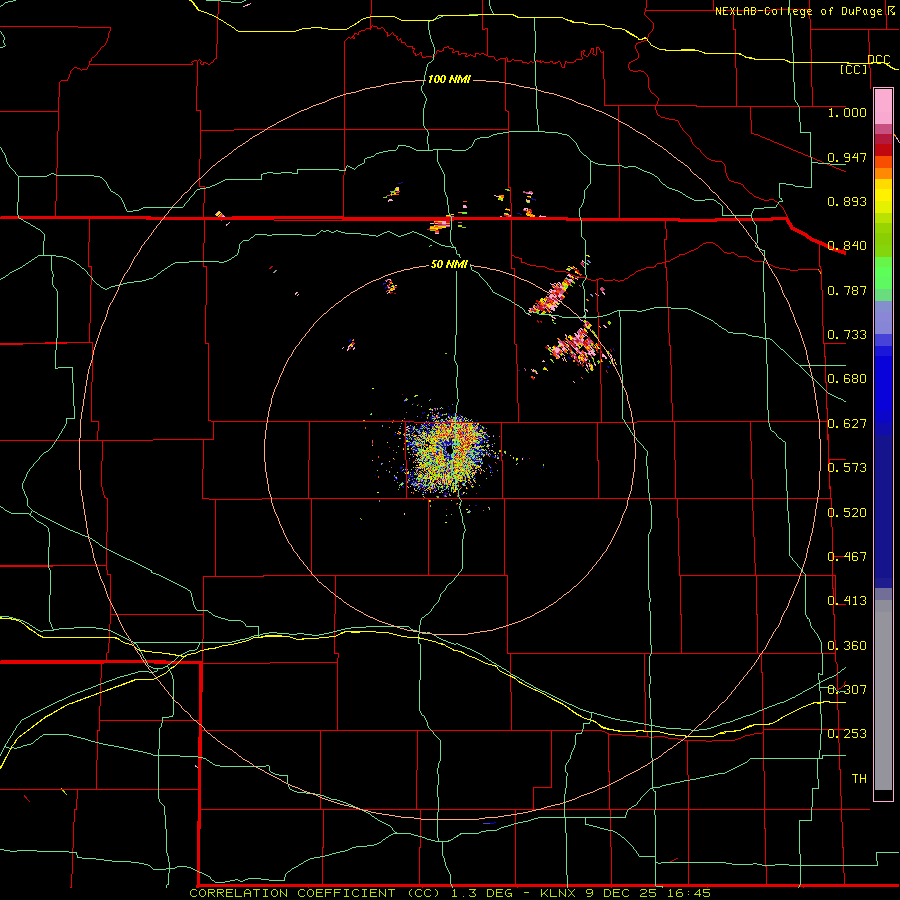Viewport: 900px width, 900px height.
Task: Pick the pink segment of the color bar
Action: tap(883, 106)
